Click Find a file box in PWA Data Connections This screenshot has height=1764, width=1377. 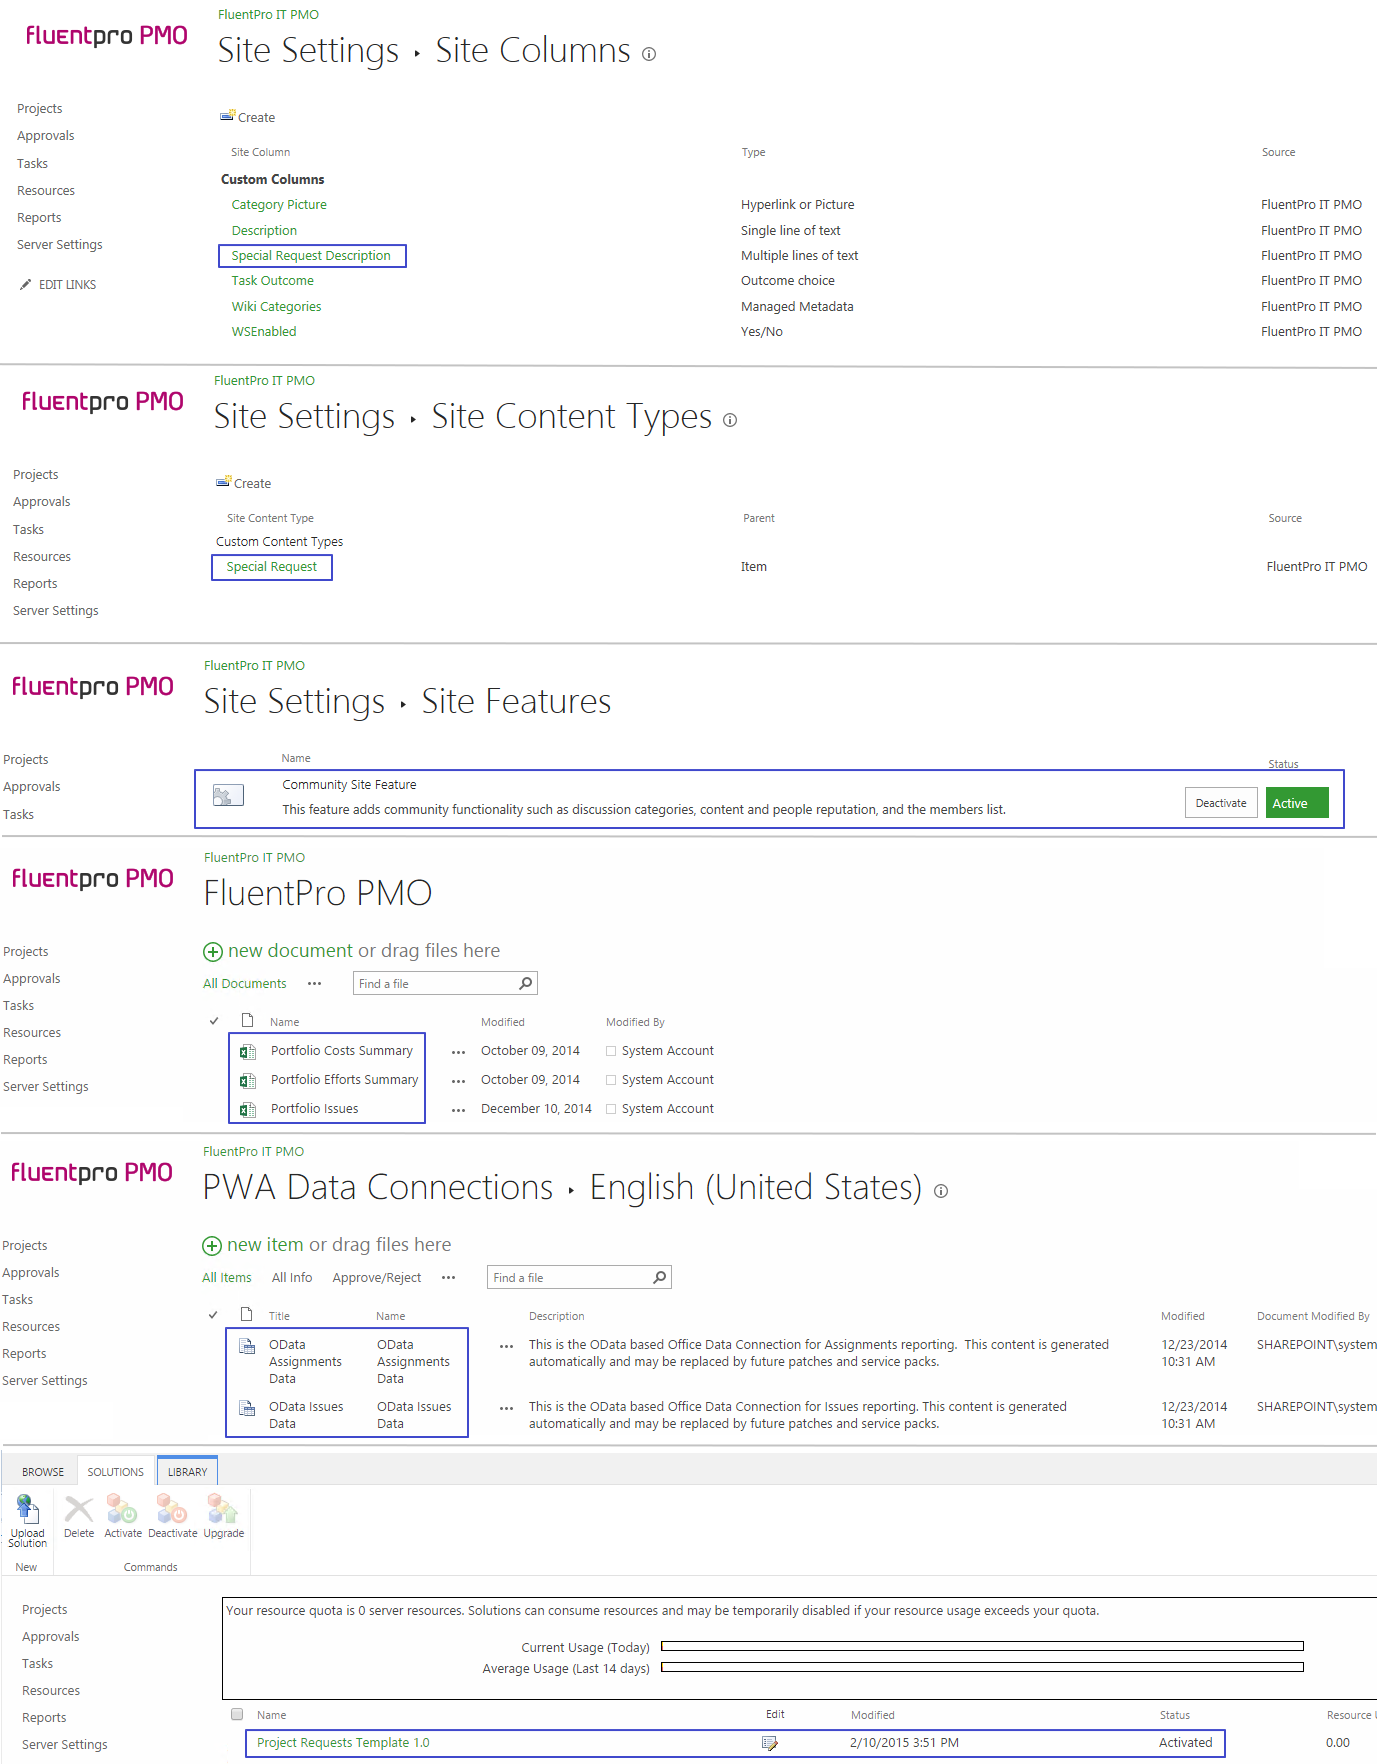pyautogui.click(x=579, y=1278)
